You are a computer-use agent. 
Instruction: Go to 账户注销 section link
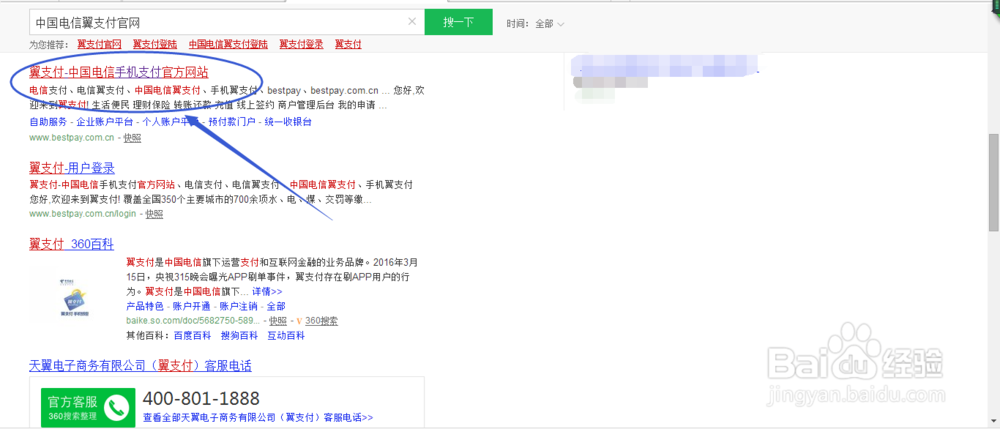239,306
